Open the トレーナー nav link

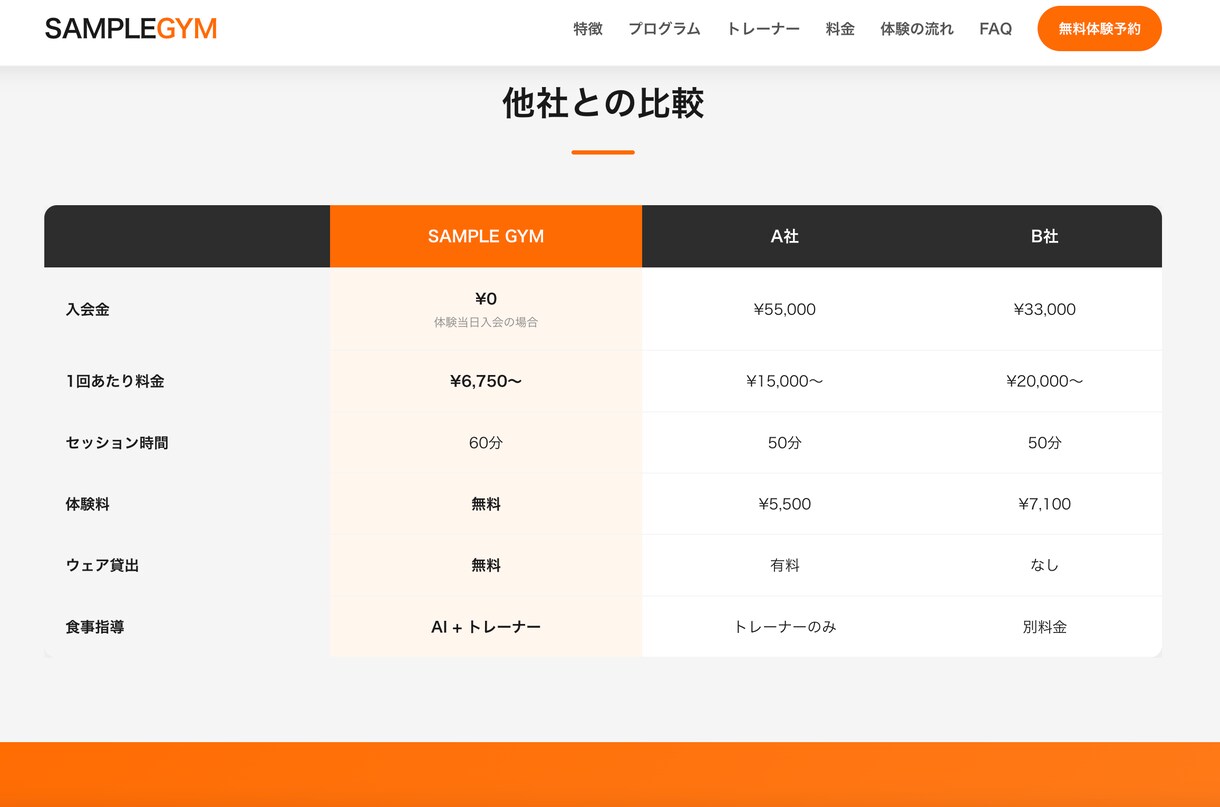763,29
